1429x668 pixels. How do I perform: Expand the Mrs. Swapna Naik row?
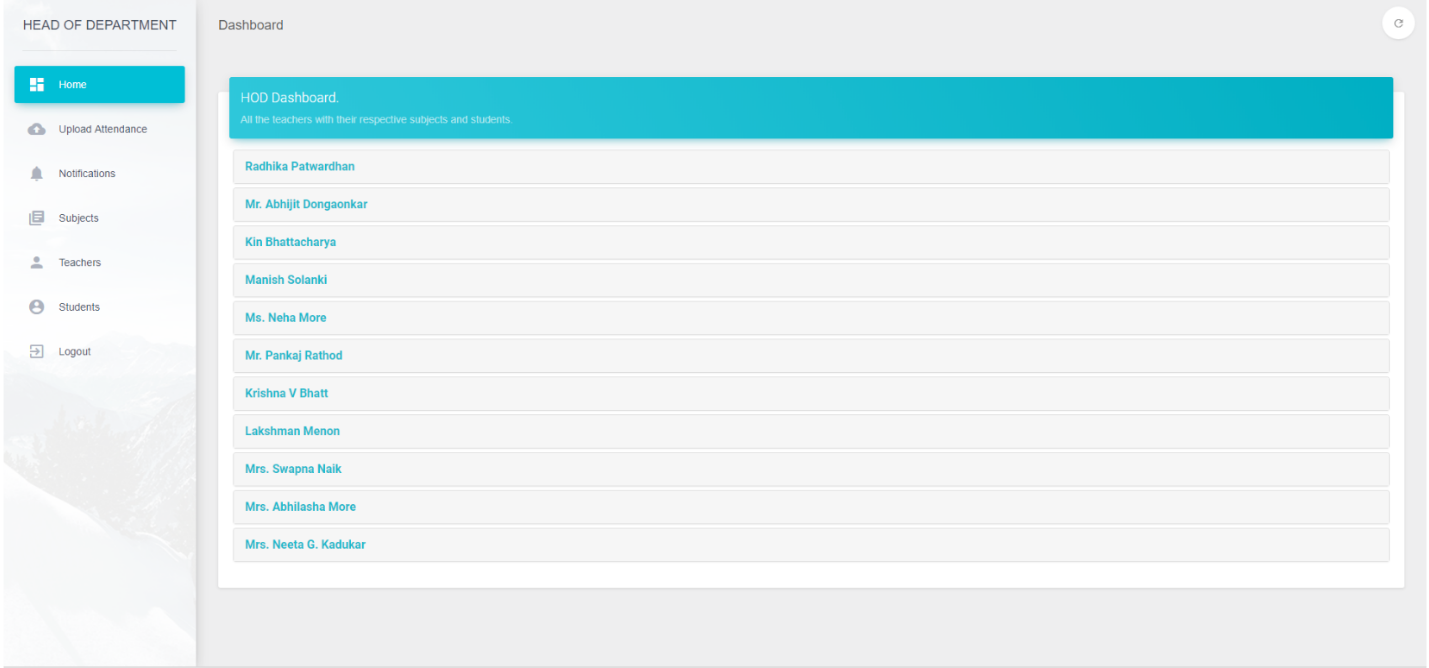[x=811, y=469]
